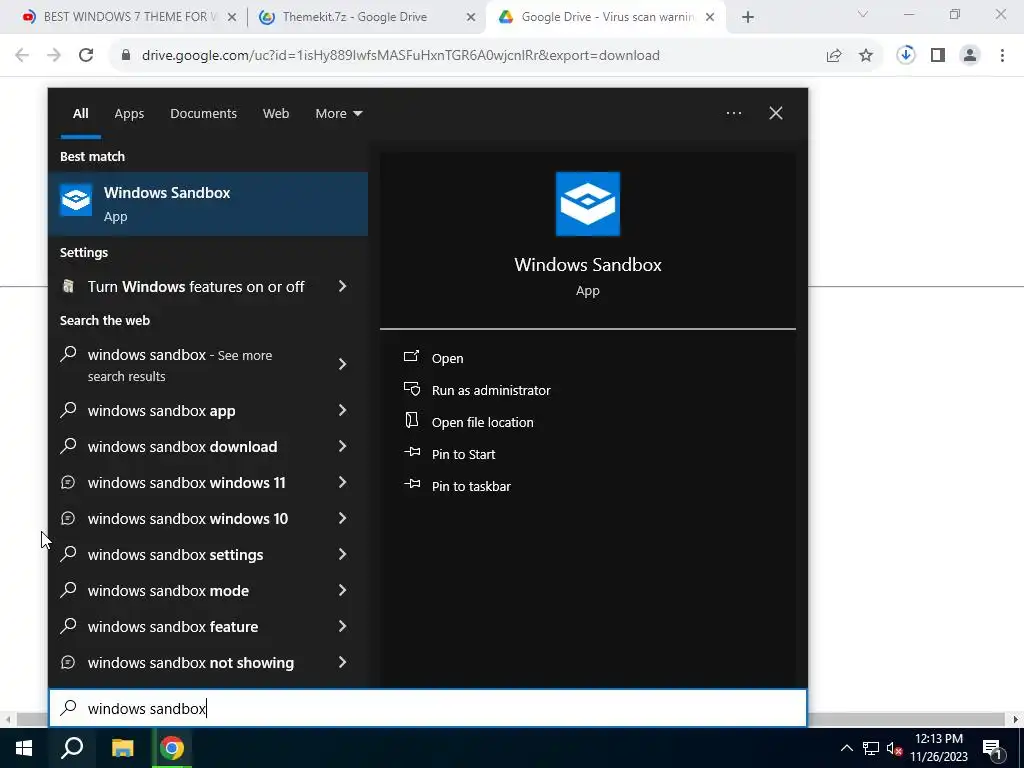This screenshot has width=1024, height=768.
Task: Click the Chrome forward arrow
Action: click(x=54, y=55)
